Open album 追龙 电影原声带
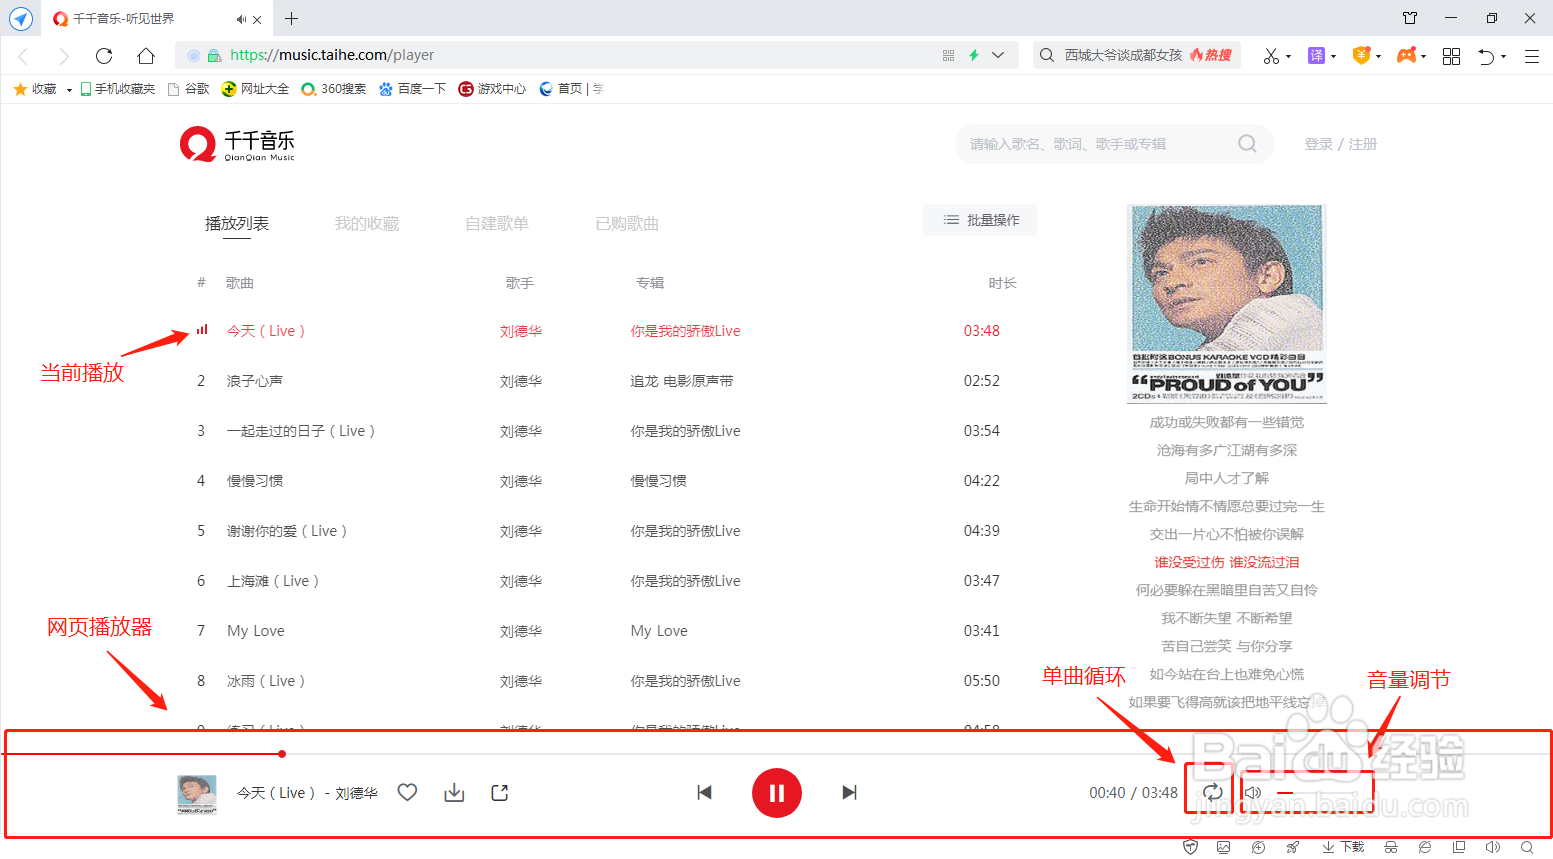The image size is (1553, 859). [x=682, y=381]
